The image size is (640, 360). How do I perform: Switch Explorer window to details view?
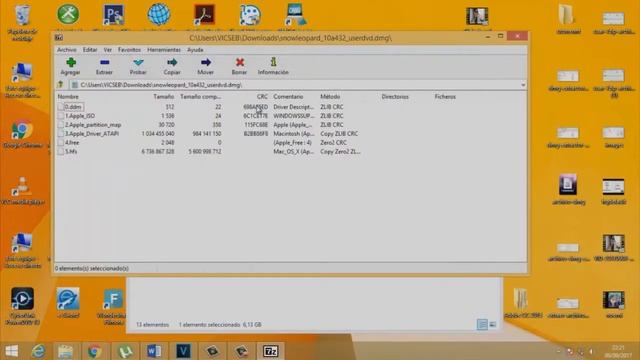point(482,324)
